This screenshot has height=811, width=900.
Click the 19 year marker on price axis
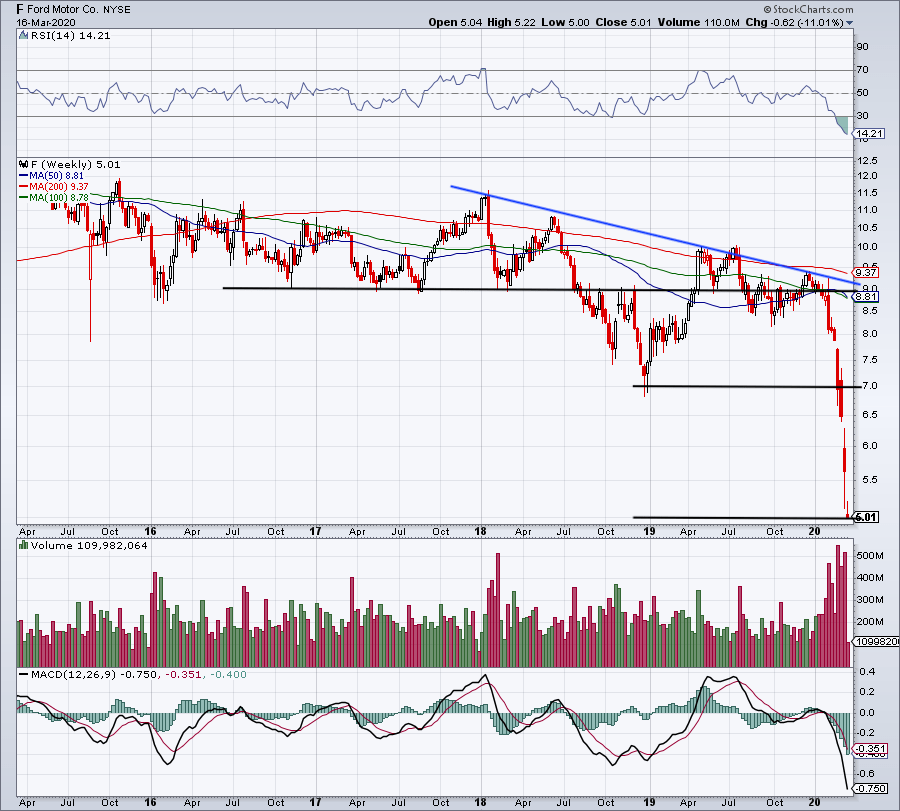[649, 531]
